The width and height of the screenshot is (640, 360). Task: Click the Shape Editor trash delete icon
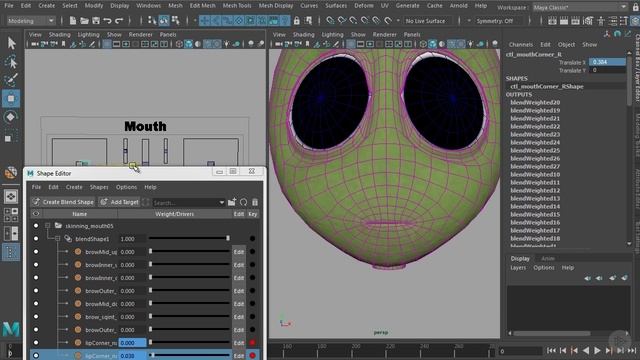(x=255, y=202)
